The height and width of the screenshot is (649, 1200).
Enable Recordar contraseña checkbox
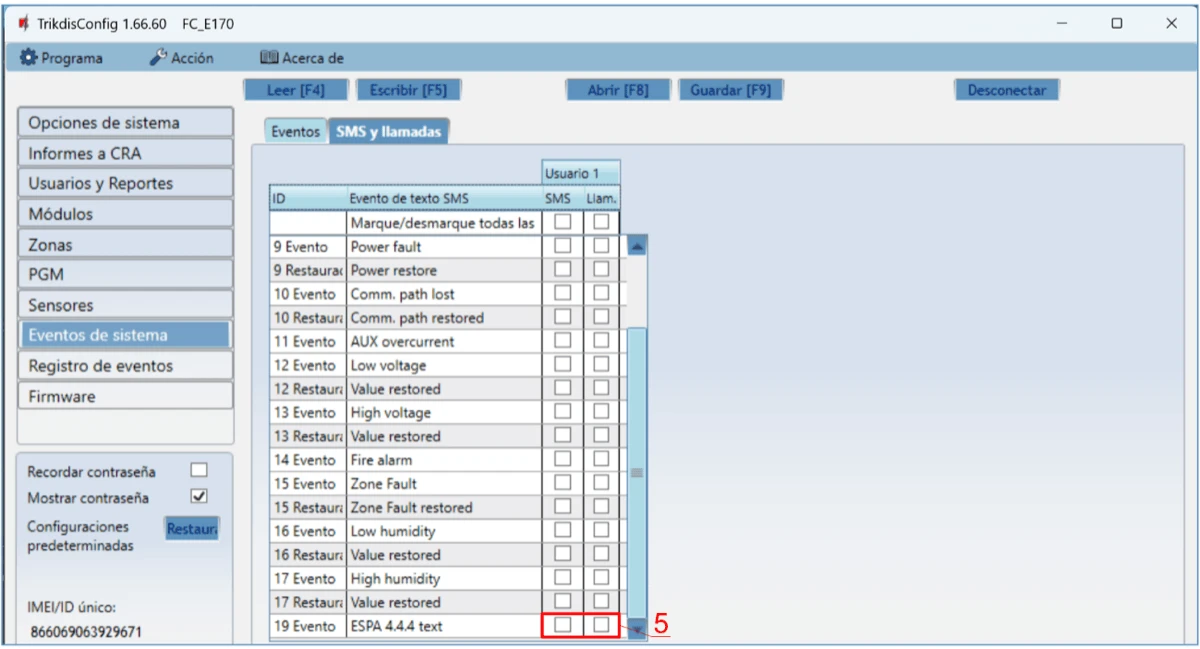click(x=199, y=470)
